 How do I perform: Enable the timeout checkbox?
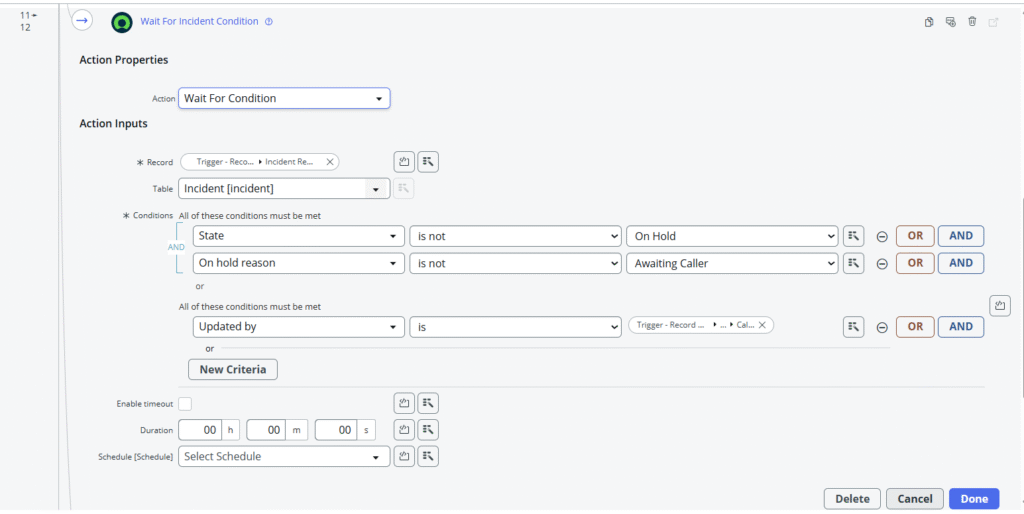pos(185,404)
